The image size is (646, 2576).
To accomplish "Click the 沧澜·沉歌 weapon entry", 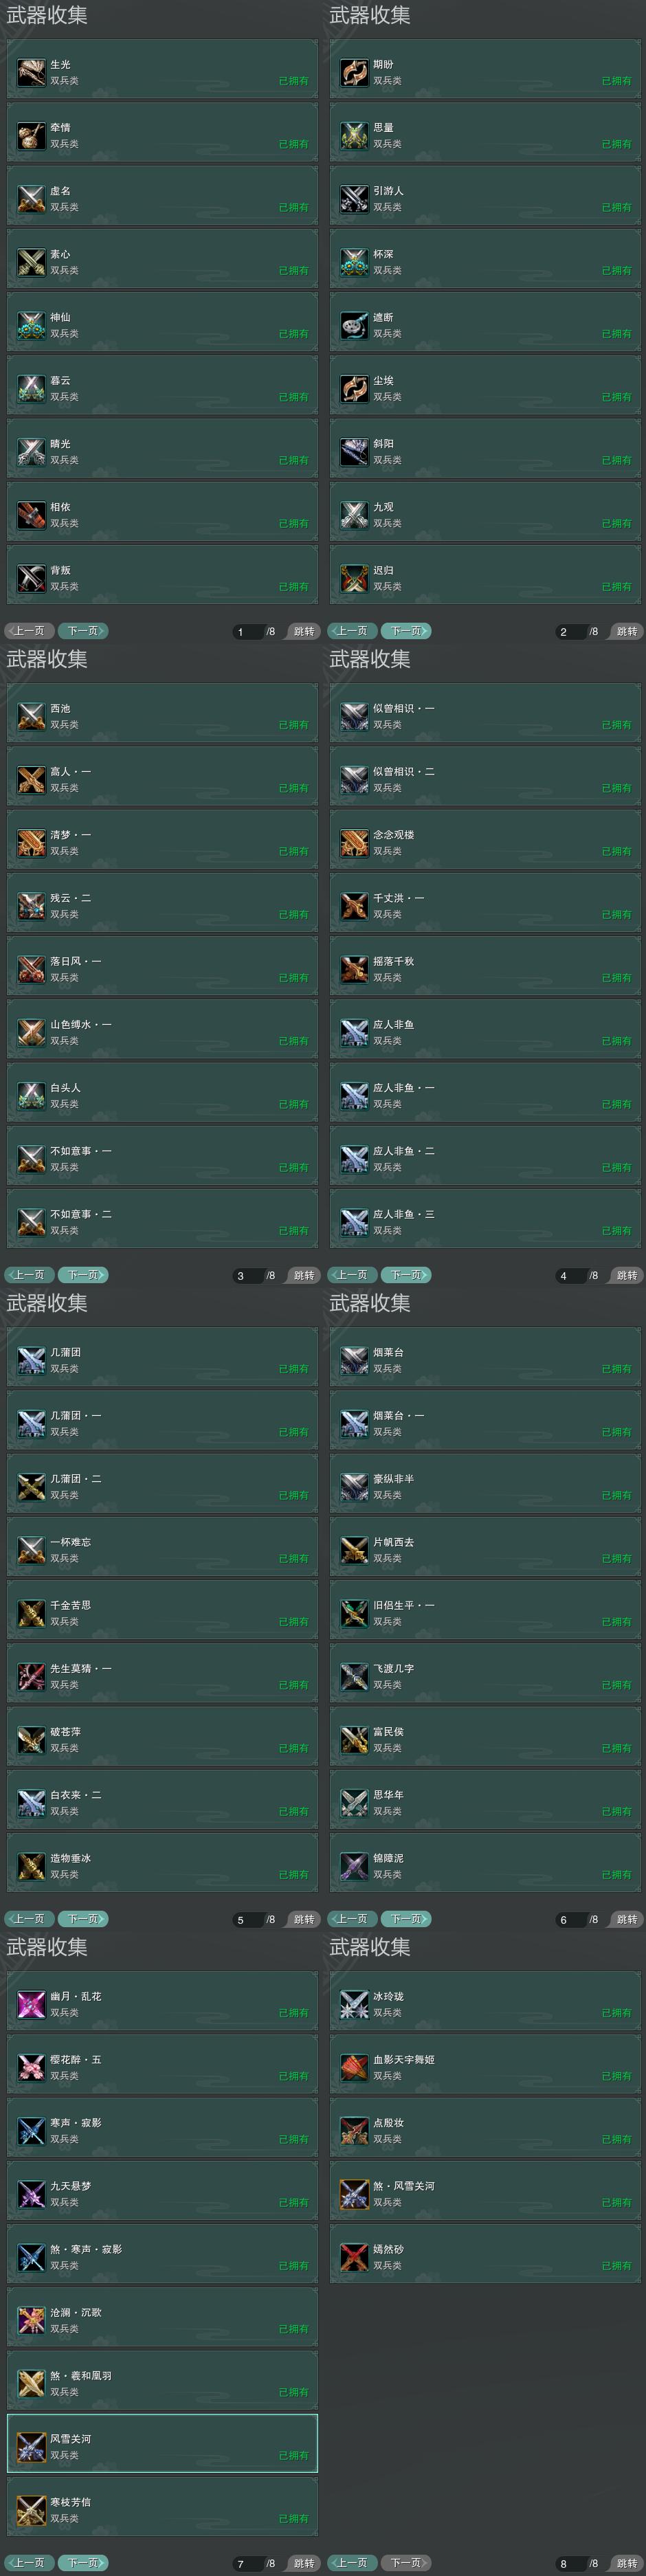I will pos(162,2320).
